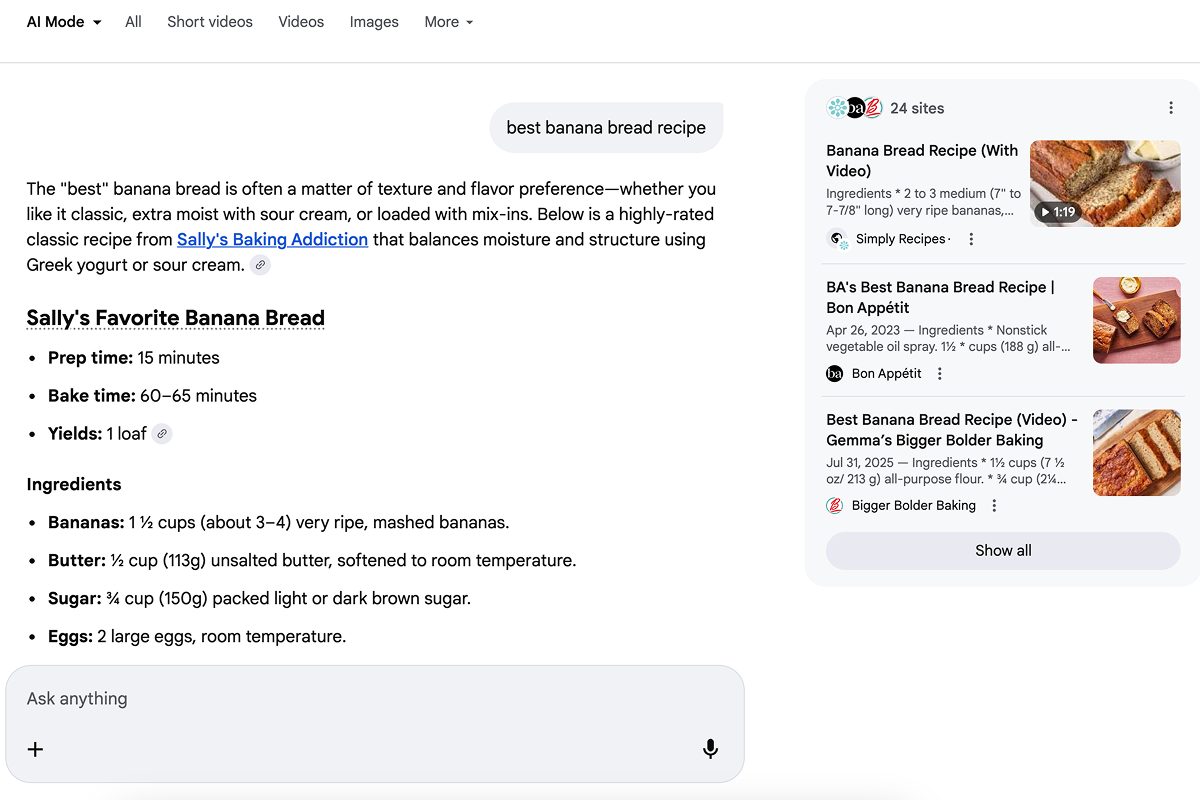Click the Bigger Bolder Baking site icon
The image size is (1200, 800).
click(835, 506)
